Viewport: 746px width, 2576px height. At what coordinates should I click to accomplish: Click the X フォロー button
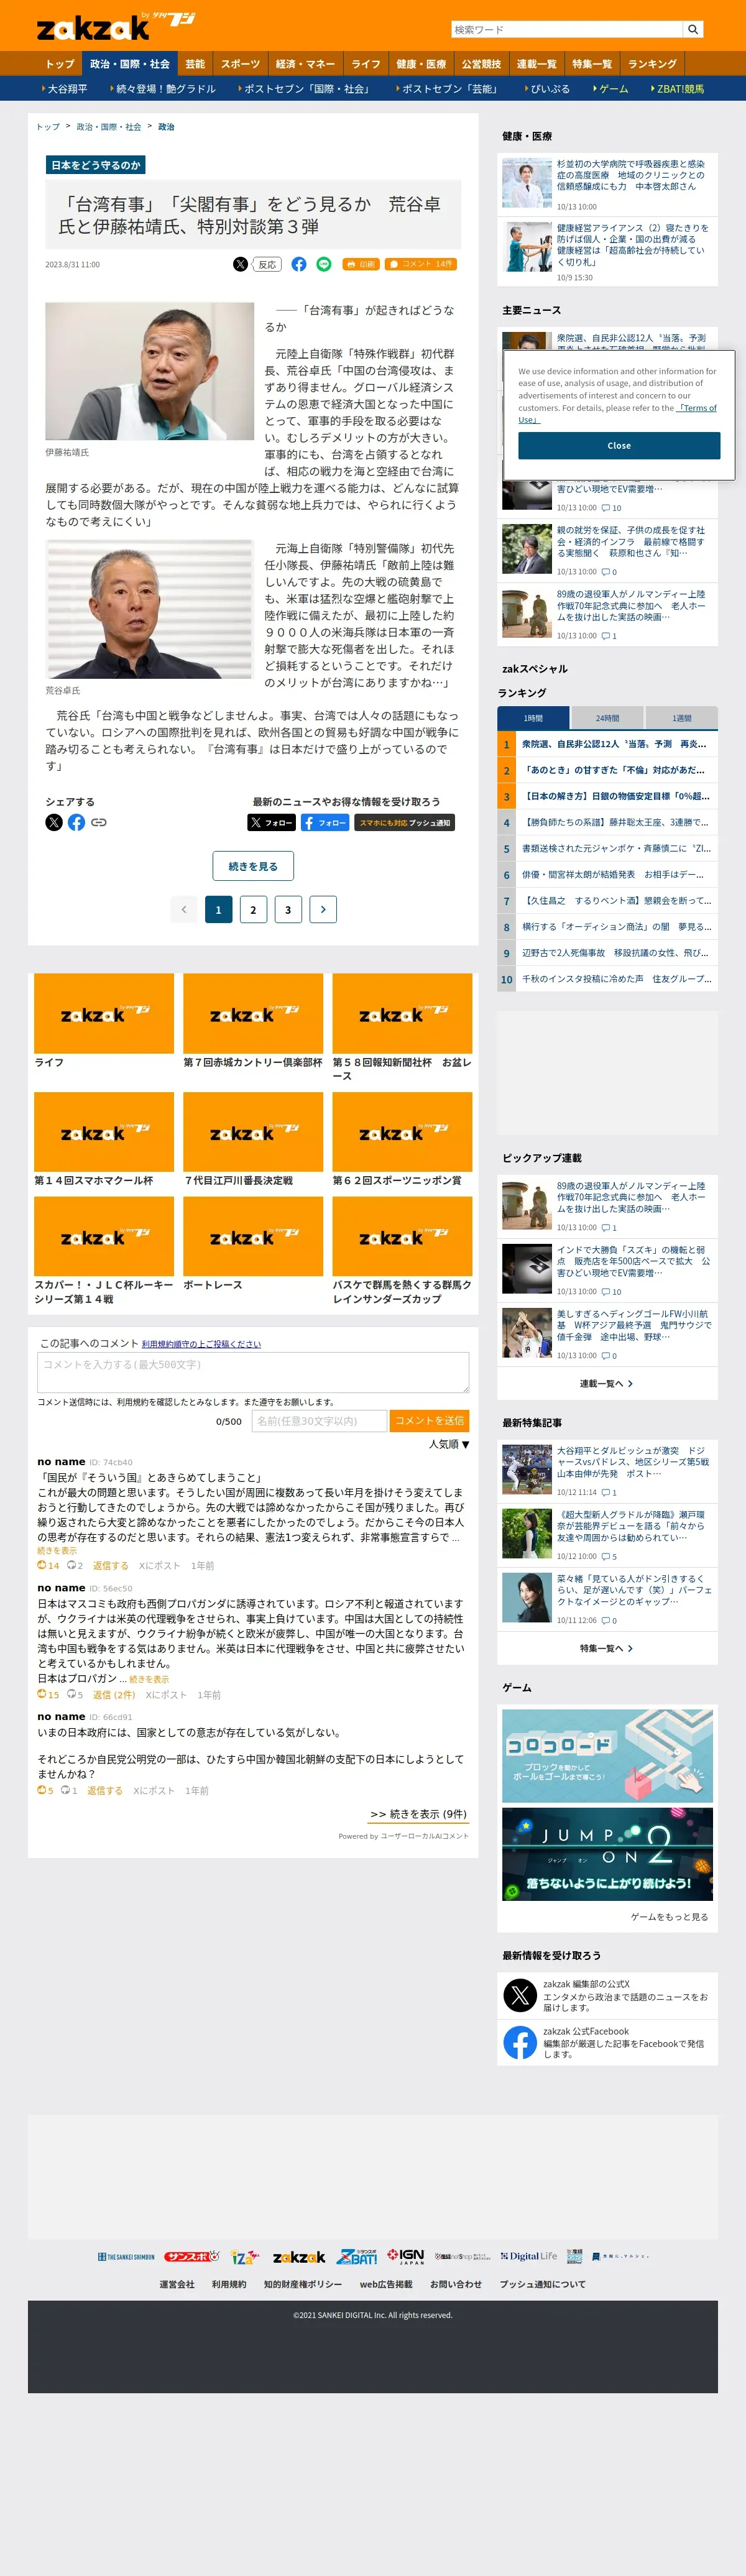tap(271, 822)
